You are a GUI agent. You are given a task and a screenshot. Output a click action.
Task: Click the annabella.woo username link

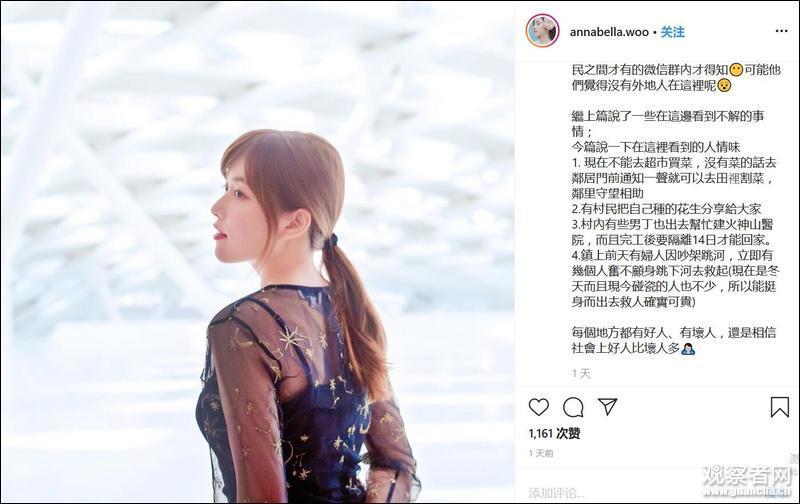[x=609, y=32]
